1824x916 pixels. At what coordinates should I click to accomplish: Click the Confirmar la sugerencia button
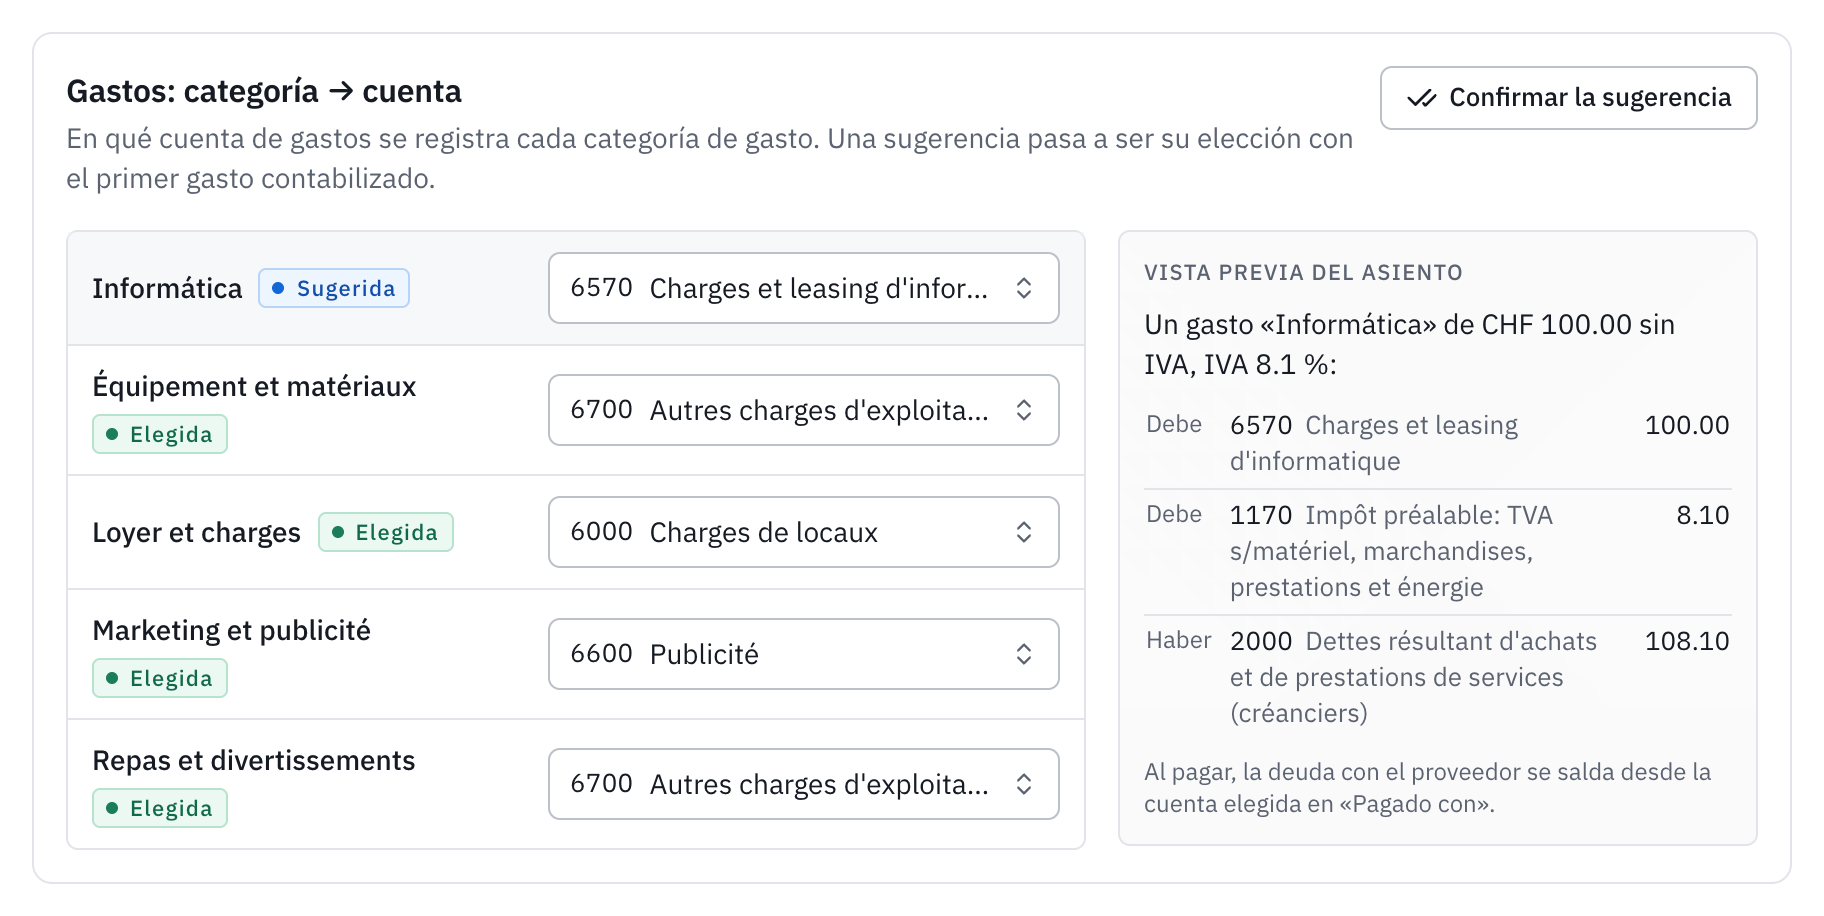coord(1568,98)
